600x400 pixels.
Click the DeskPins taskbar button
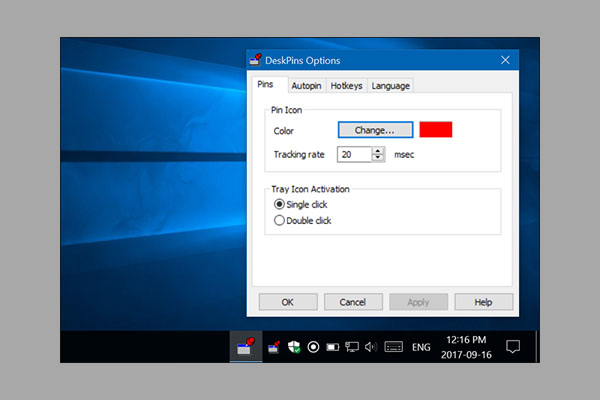(x=245, y=347)
